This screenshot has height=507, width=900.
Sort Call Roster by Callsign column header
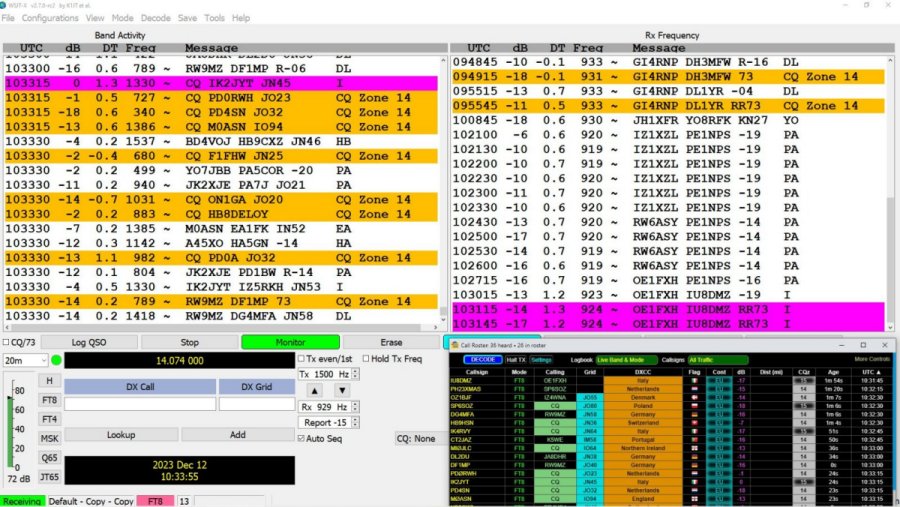click(477, 372)
